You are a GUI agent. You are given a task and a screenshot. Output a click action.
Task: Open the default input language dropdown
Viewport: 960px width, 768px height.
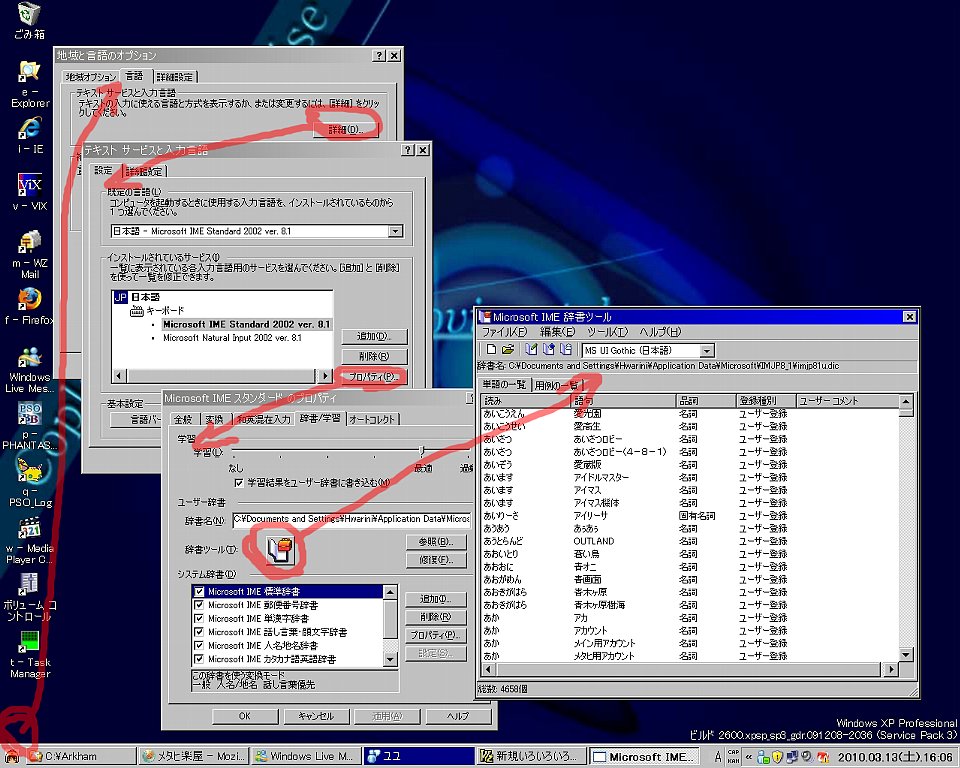(396, 232)
